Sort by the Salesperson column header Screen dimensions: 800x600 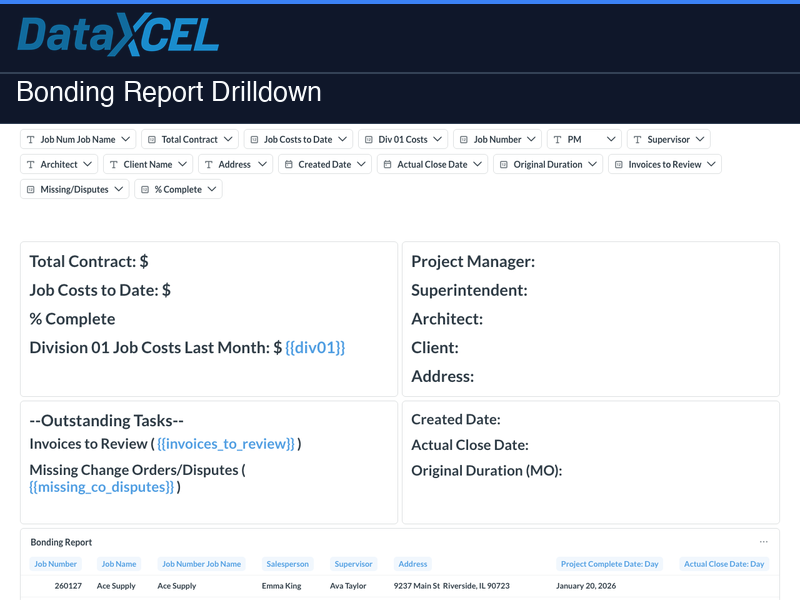coord(286,564)
